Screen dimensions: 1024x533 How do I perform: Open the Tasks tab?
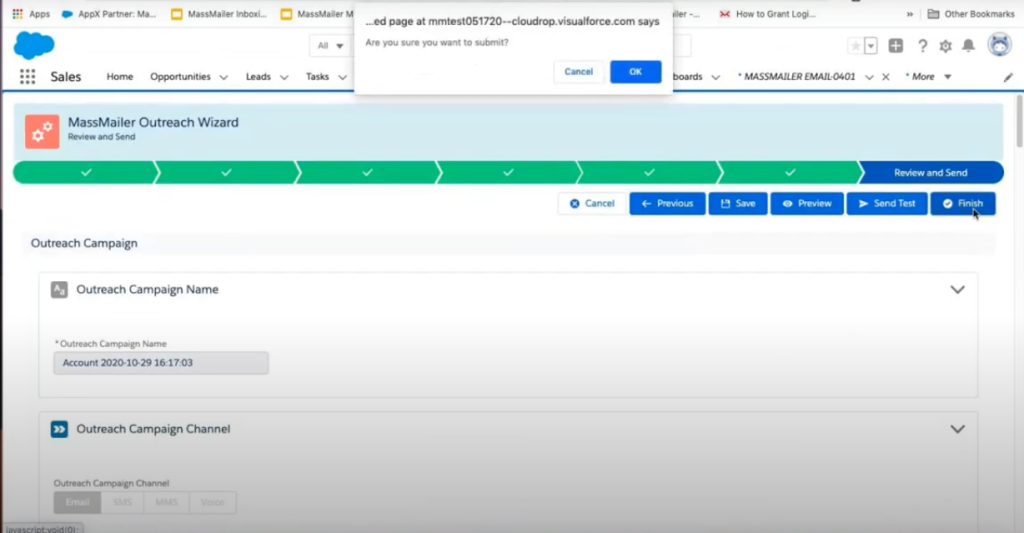coord(317,76)
